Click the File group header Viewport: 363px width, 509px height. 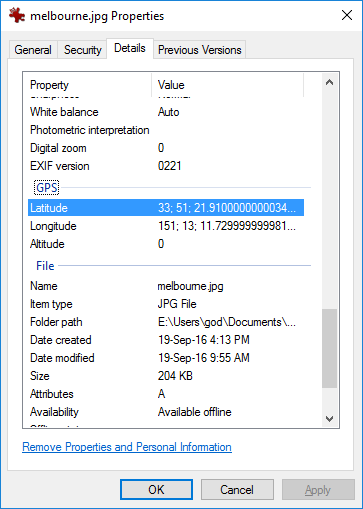pyautogui.click(x=45, y=266)
